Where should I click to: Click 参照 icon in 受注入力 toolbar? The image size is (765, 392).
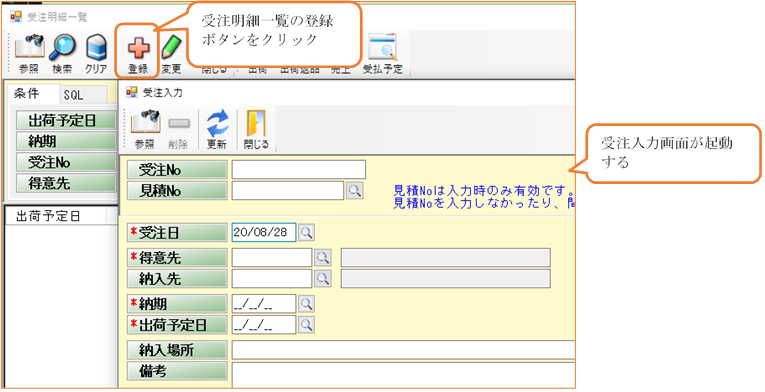145,123
